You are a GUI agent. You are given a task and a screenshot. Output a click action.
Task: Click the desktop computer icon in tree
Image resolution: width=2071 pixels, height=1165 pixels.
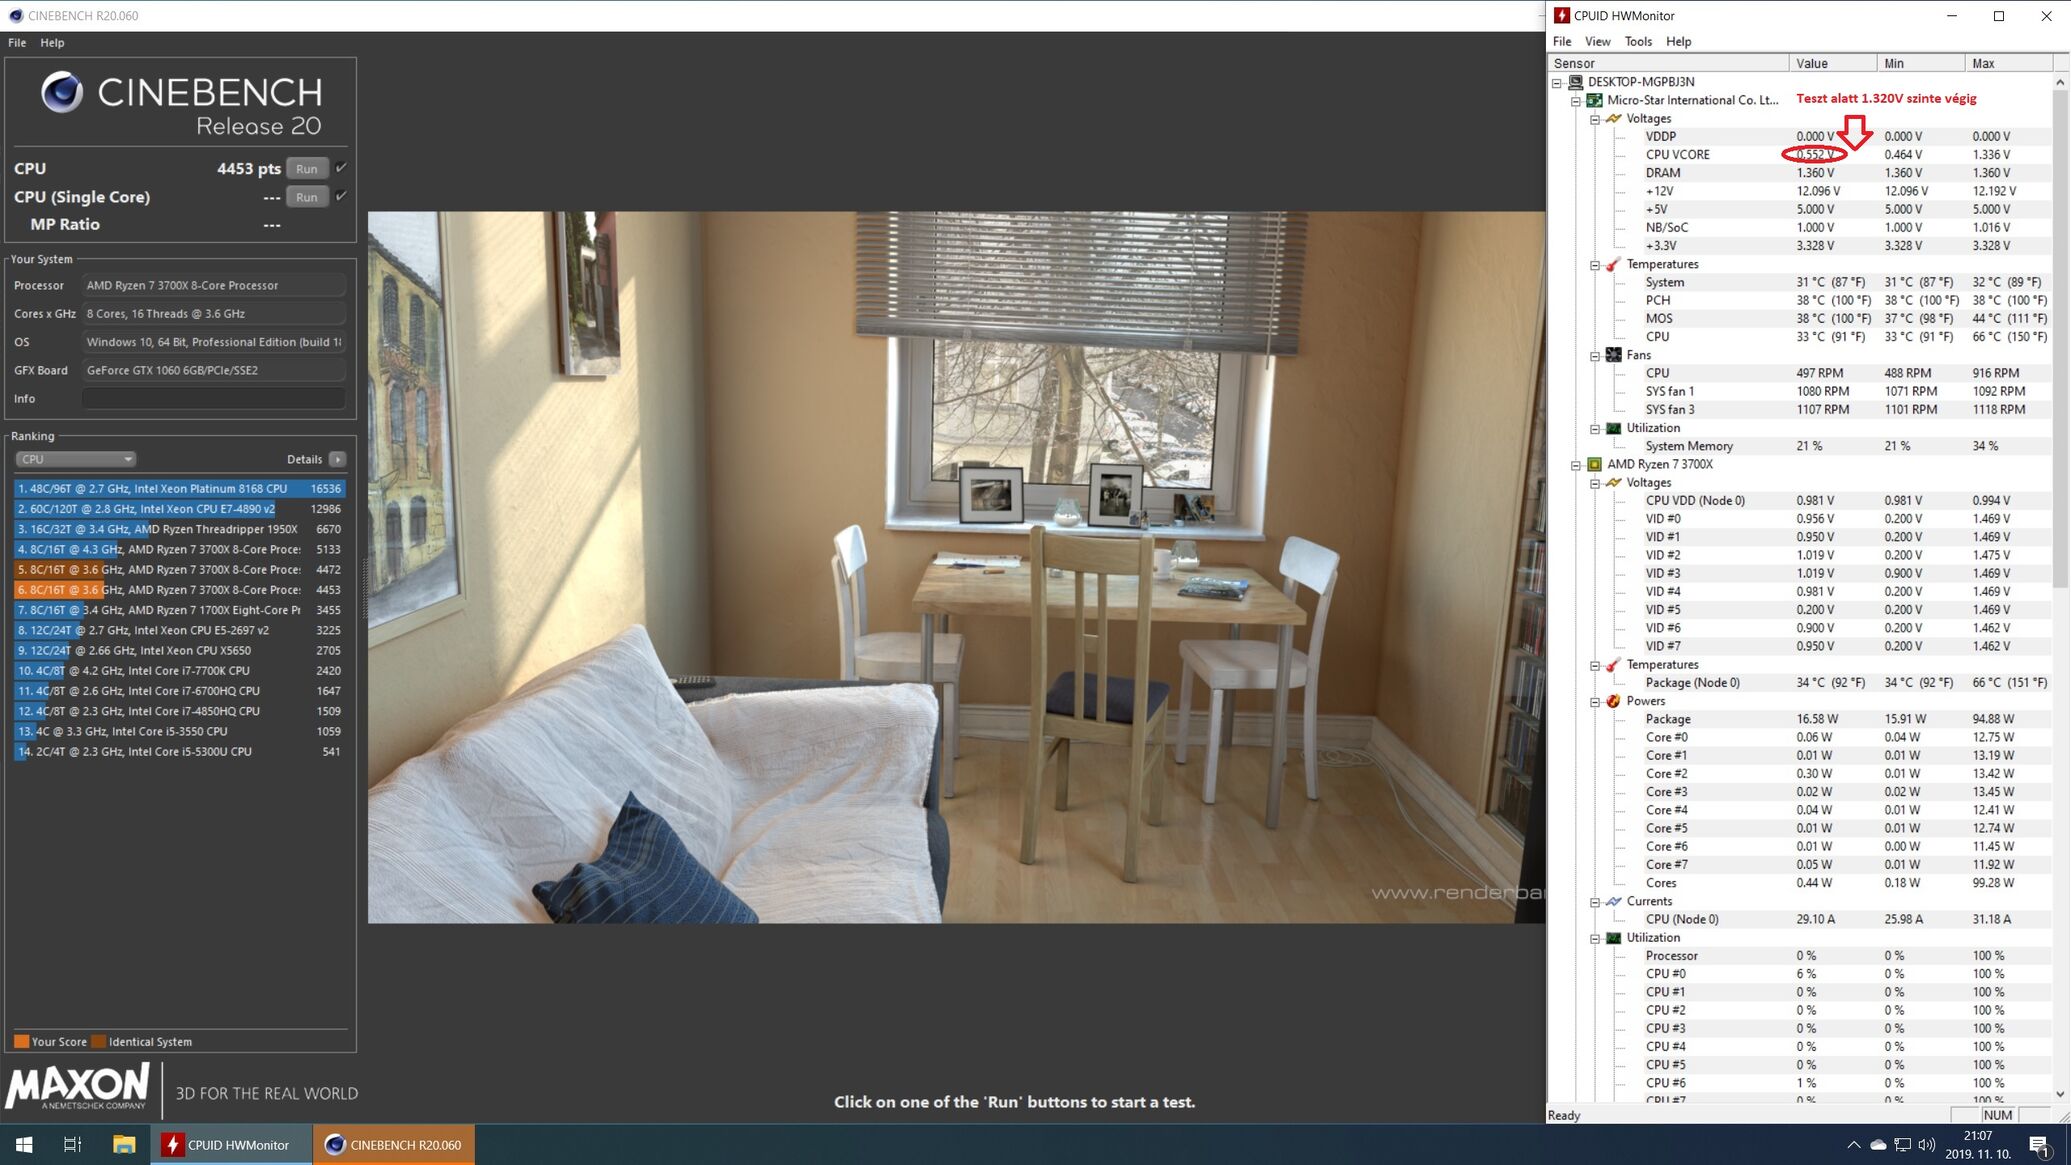click(1575, 82)
